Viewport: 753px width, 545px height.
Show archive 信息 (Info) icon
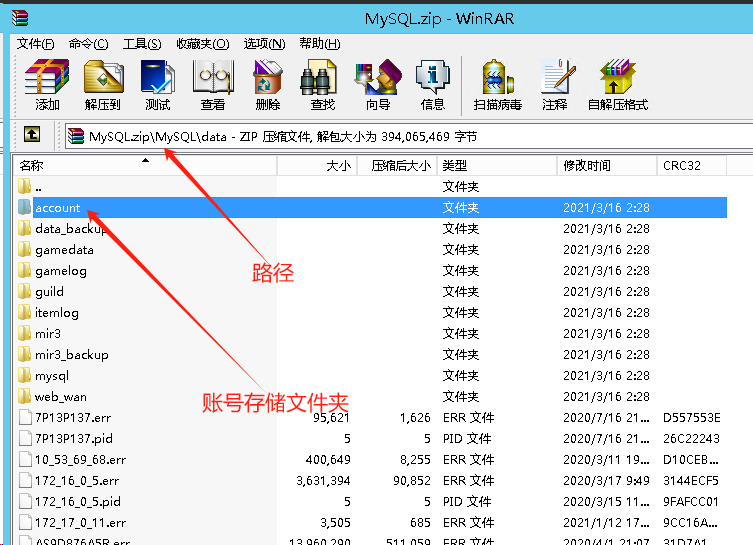[x=432, y=77]
